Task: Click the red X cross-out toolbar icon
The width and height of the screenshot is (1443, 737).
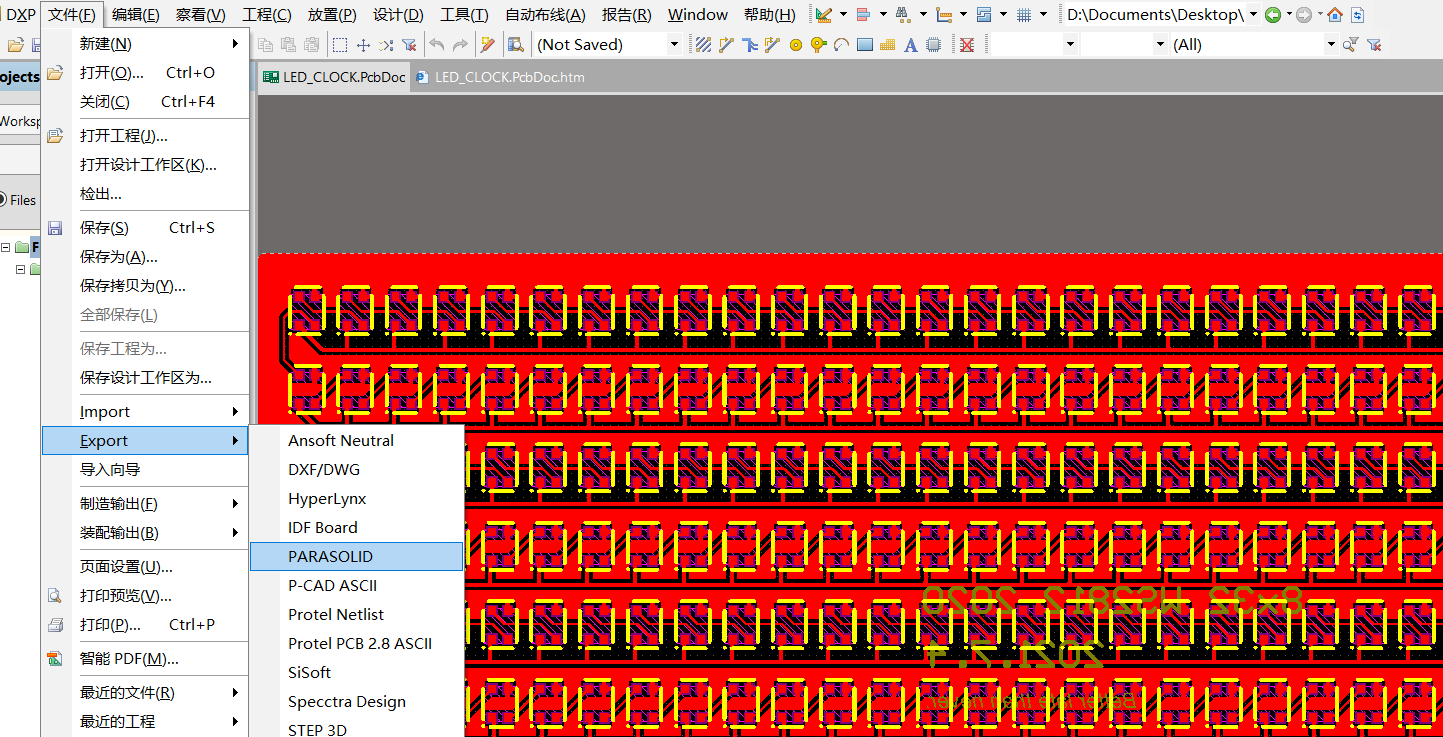Action: [x=966, y=44]
